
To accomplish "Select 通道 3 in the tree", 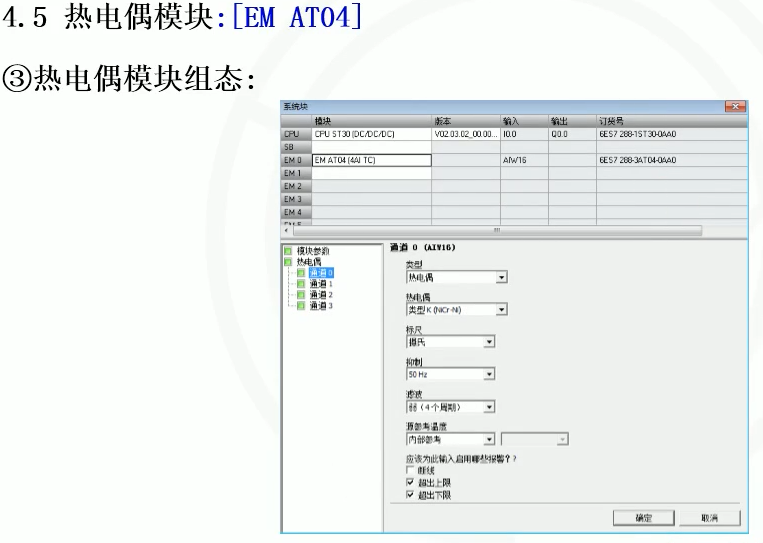I will 321,306.
